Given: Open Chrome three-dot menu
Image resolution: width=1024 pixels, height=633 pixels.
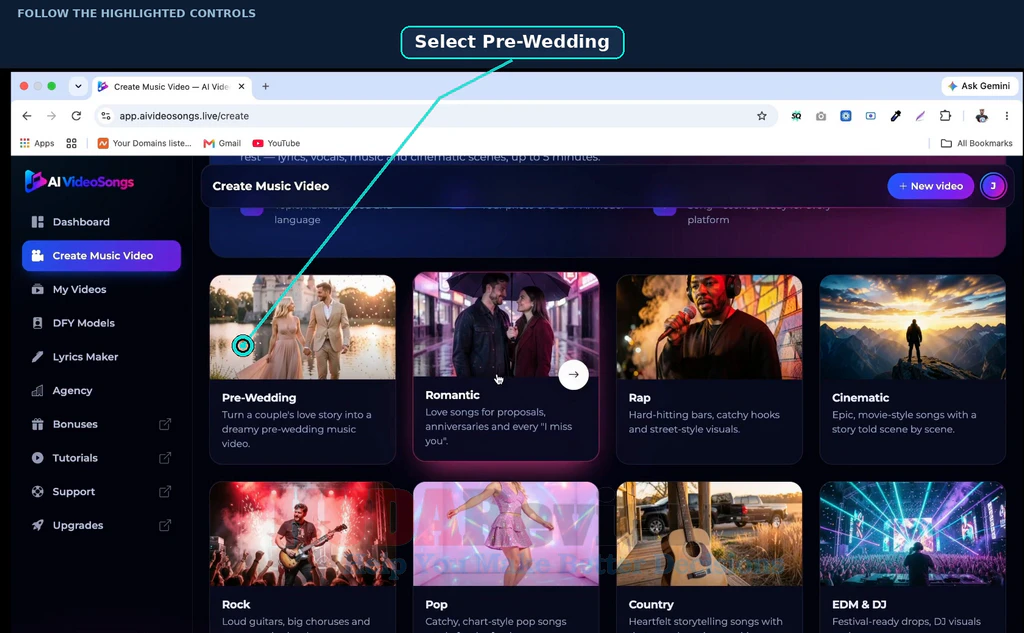Looking at the screenshot, I should pos(1006,116).
